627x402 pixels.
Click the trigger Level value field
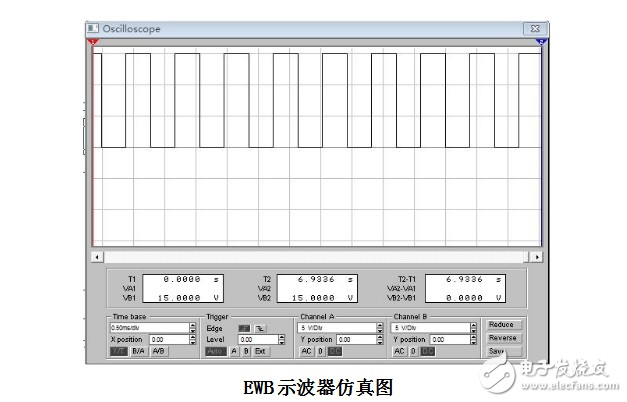(258, 340)
